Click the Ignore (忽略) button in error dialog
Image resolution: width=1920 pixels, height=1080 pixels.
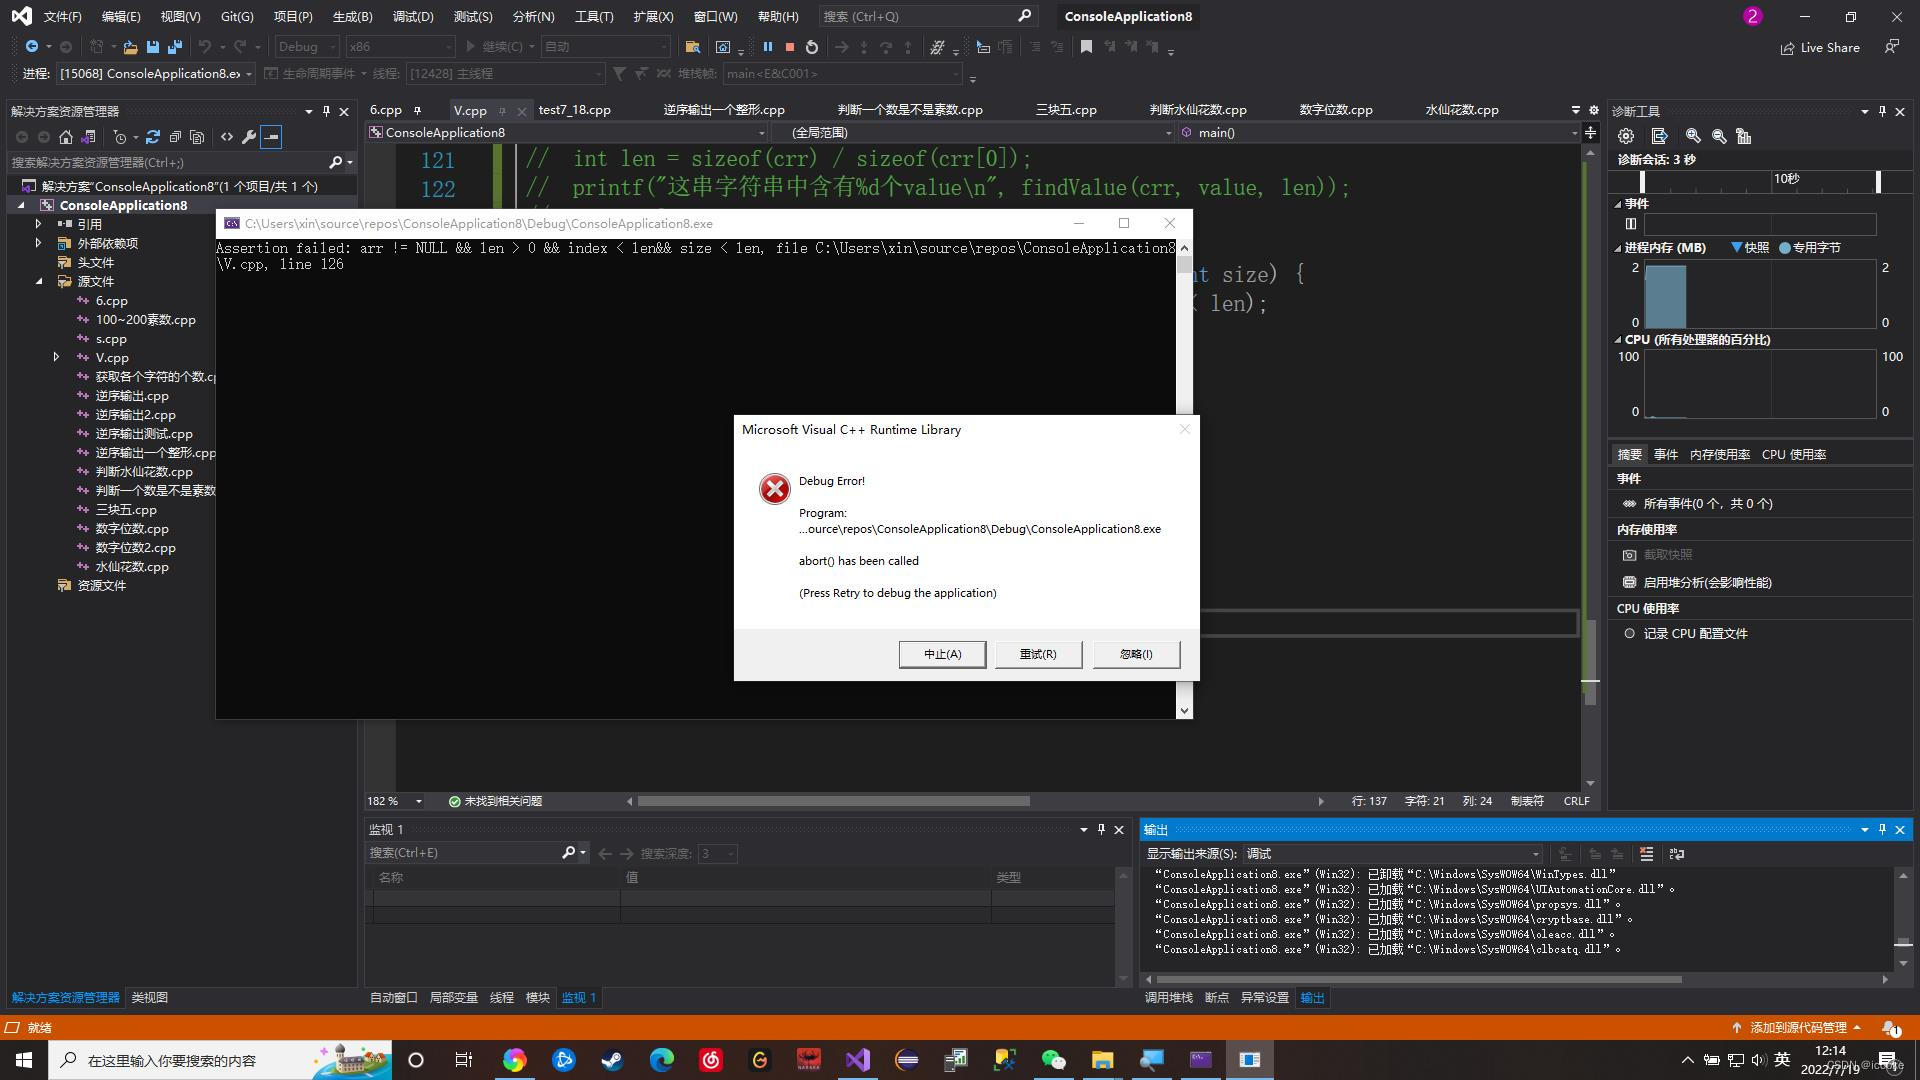coord(1136,654)
